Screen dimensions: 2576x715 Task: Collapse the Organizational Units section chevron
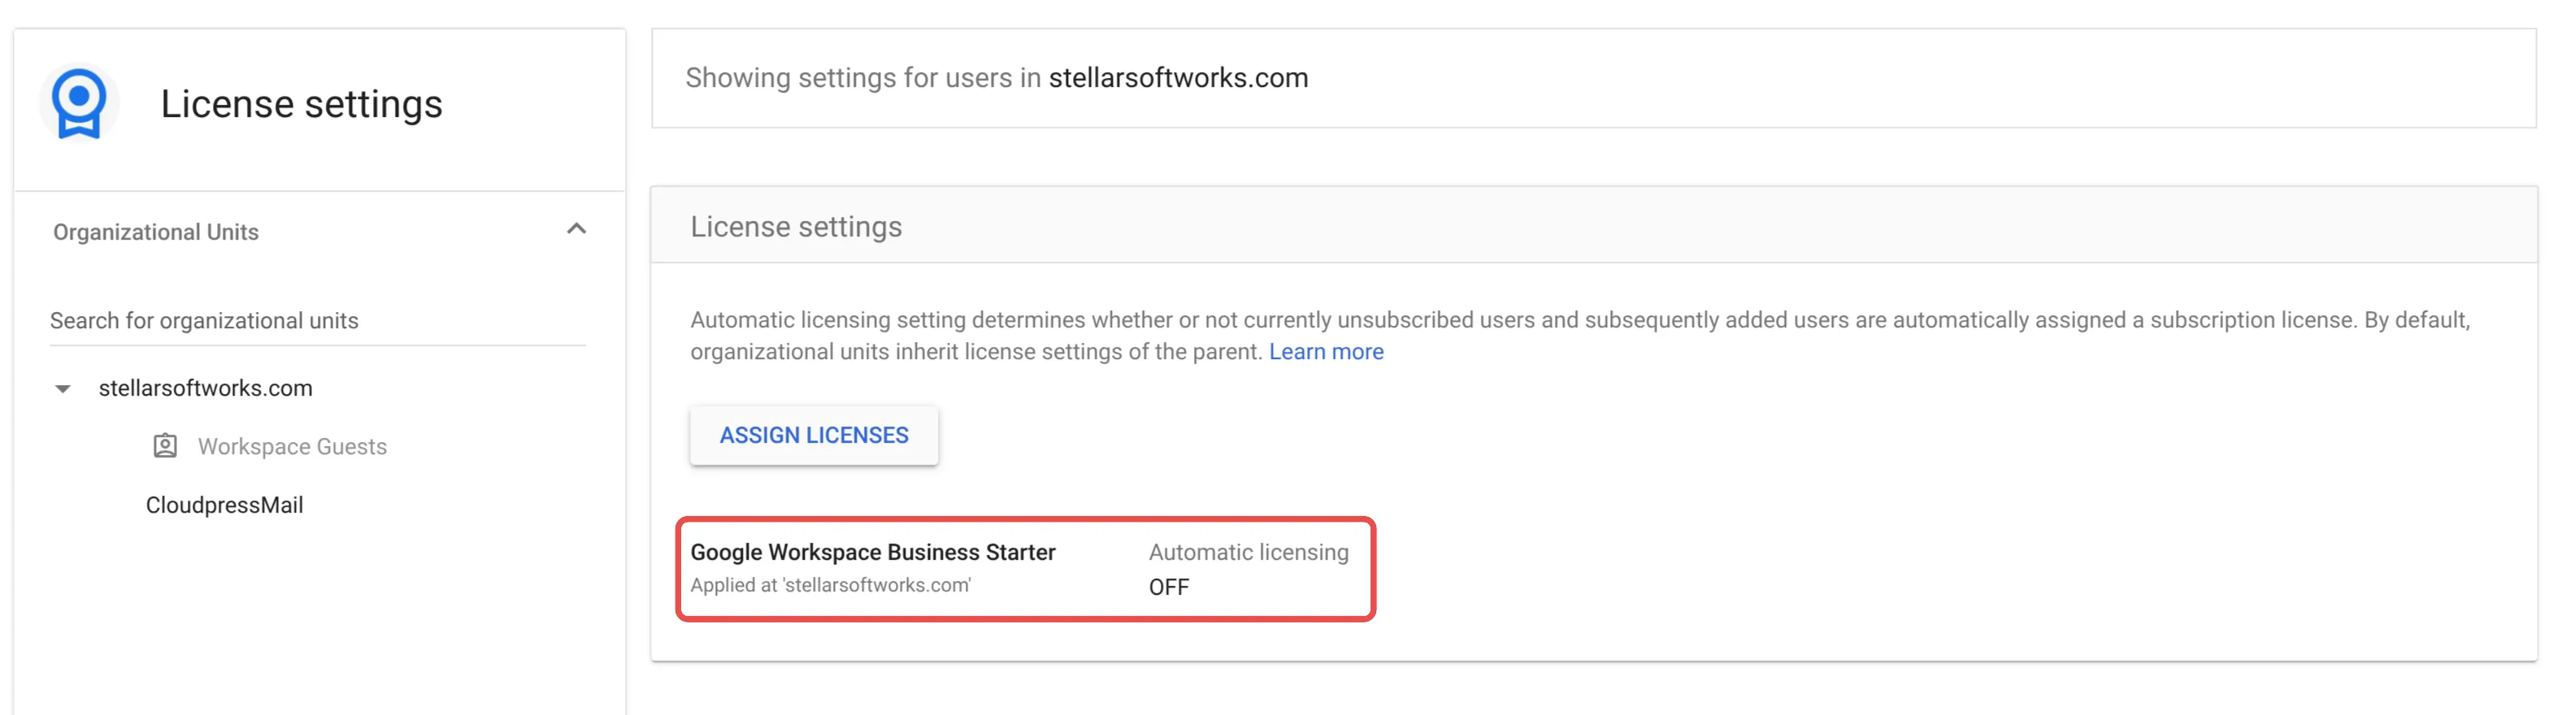tap(576, 229)
